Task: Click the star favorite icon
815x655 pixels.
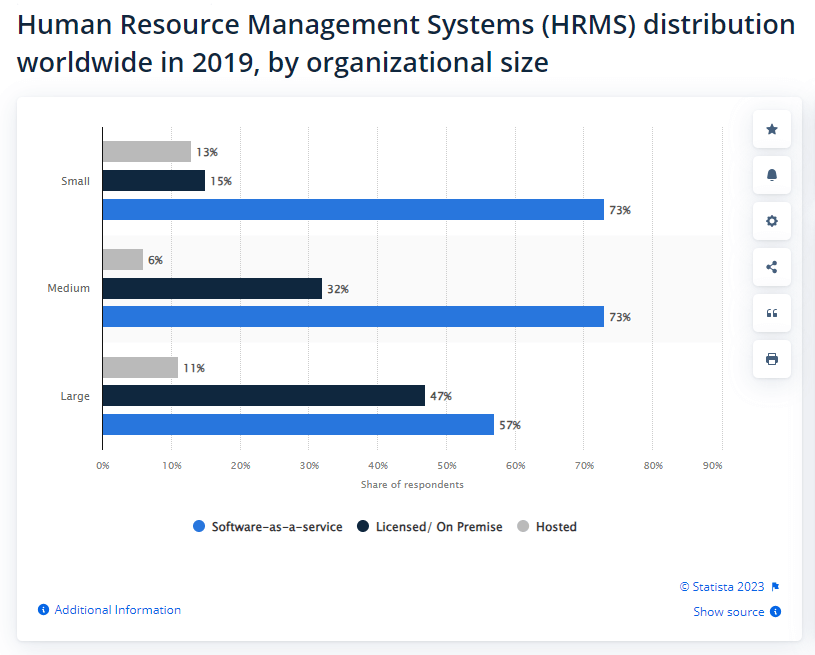Action: (x=771, y=130)
